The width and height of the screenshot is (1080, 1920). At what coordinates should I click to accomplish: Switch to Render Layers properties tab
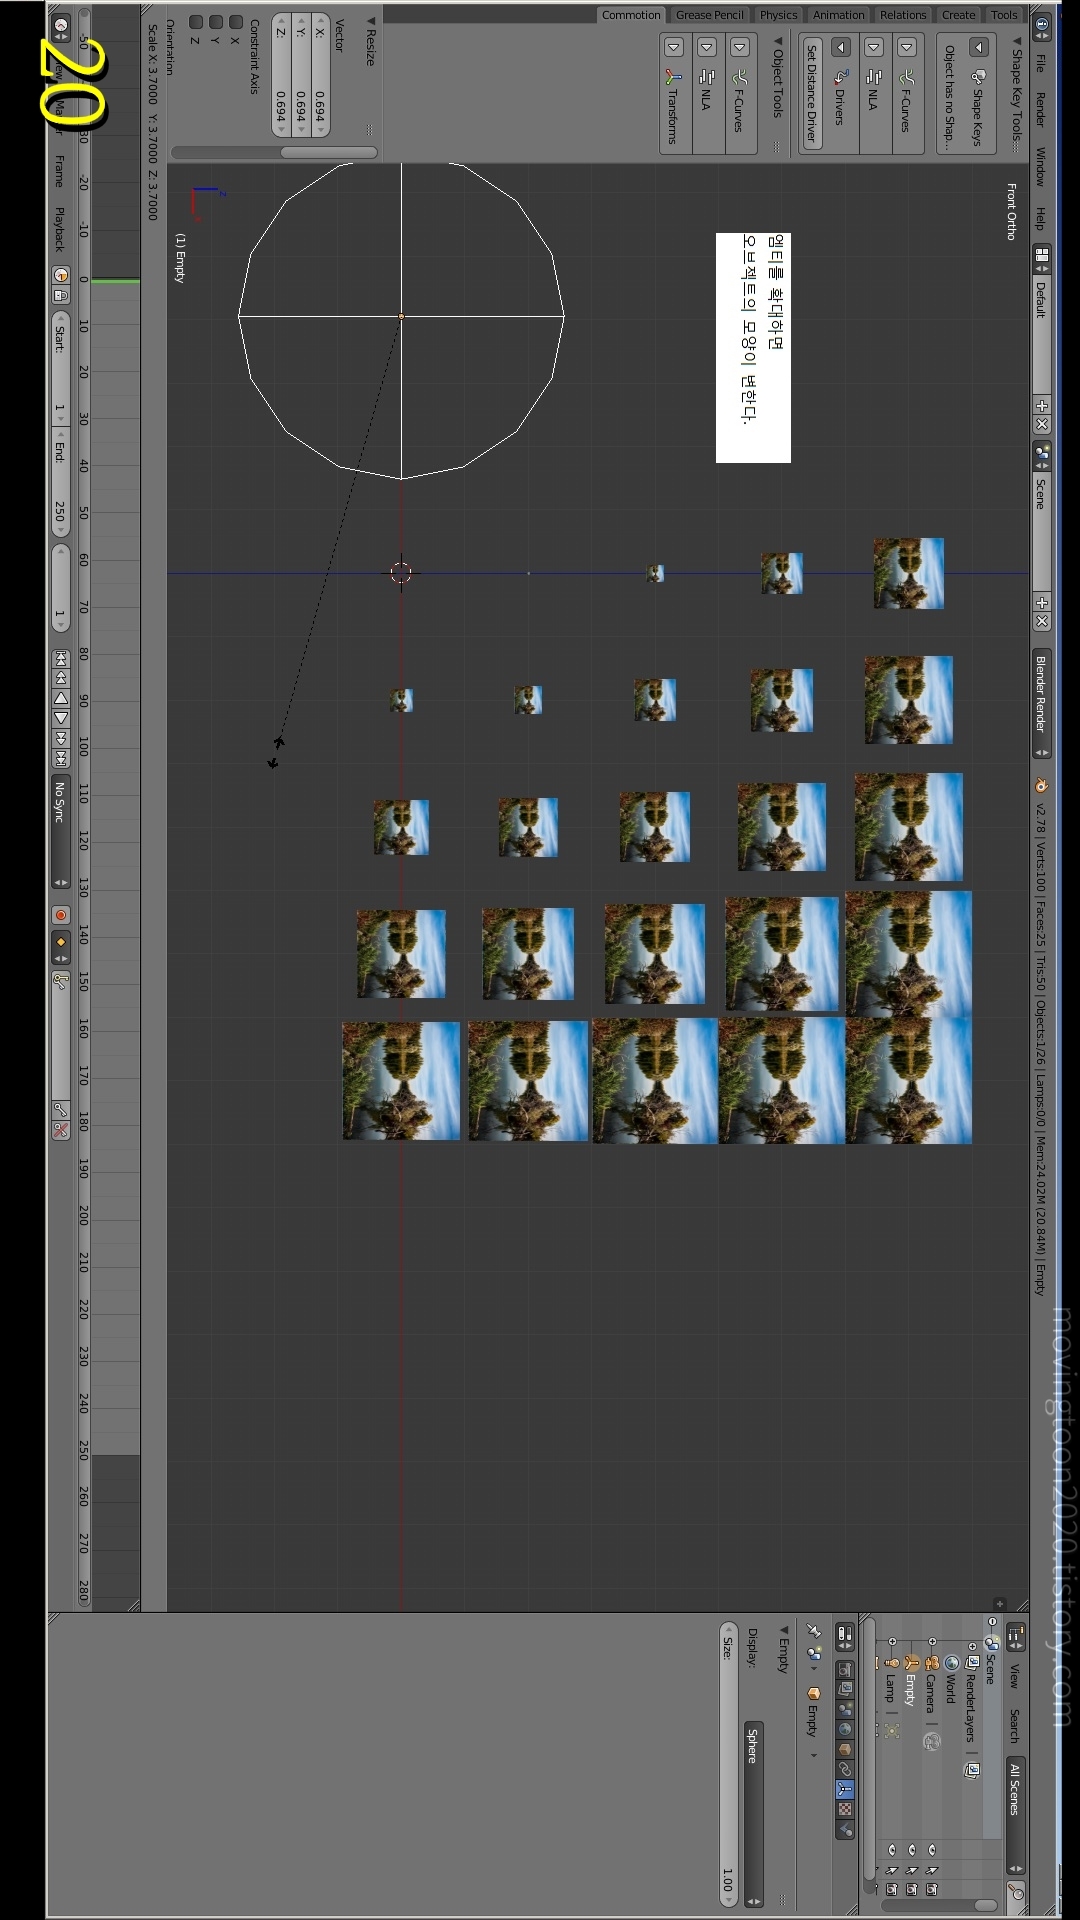845,1689
